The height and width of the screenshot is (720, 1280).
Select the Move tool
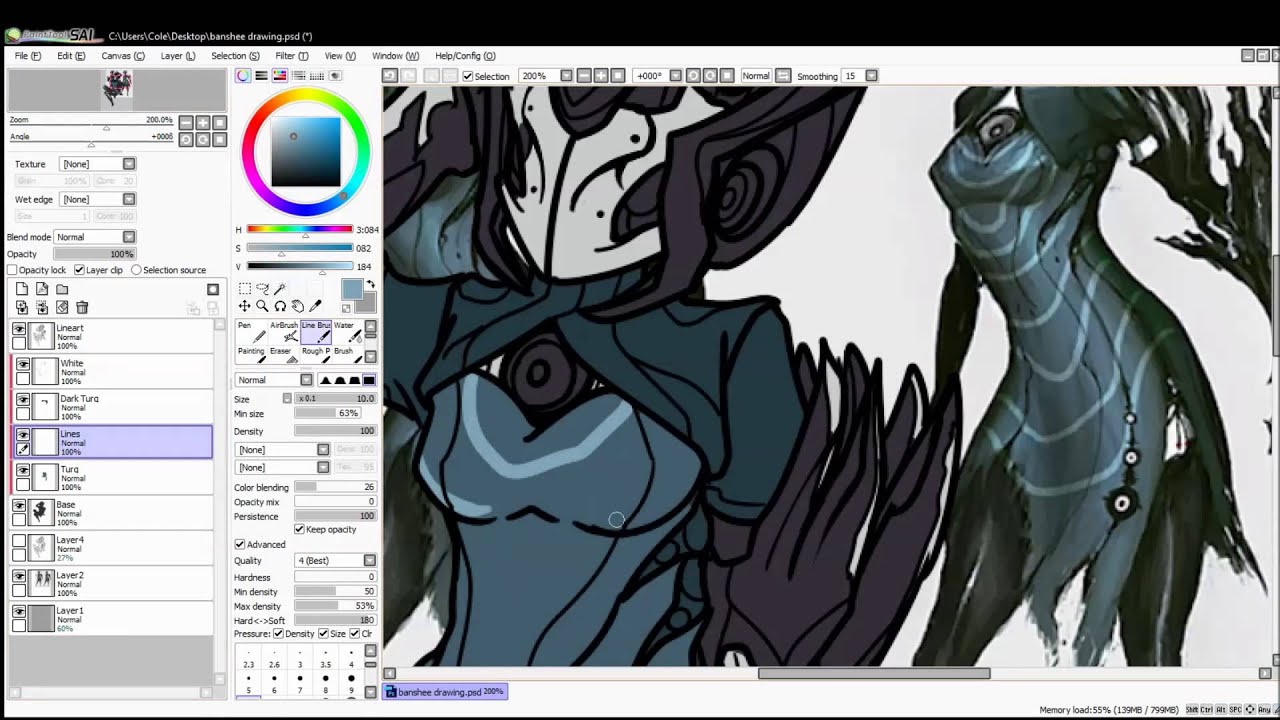pos(245,306)
